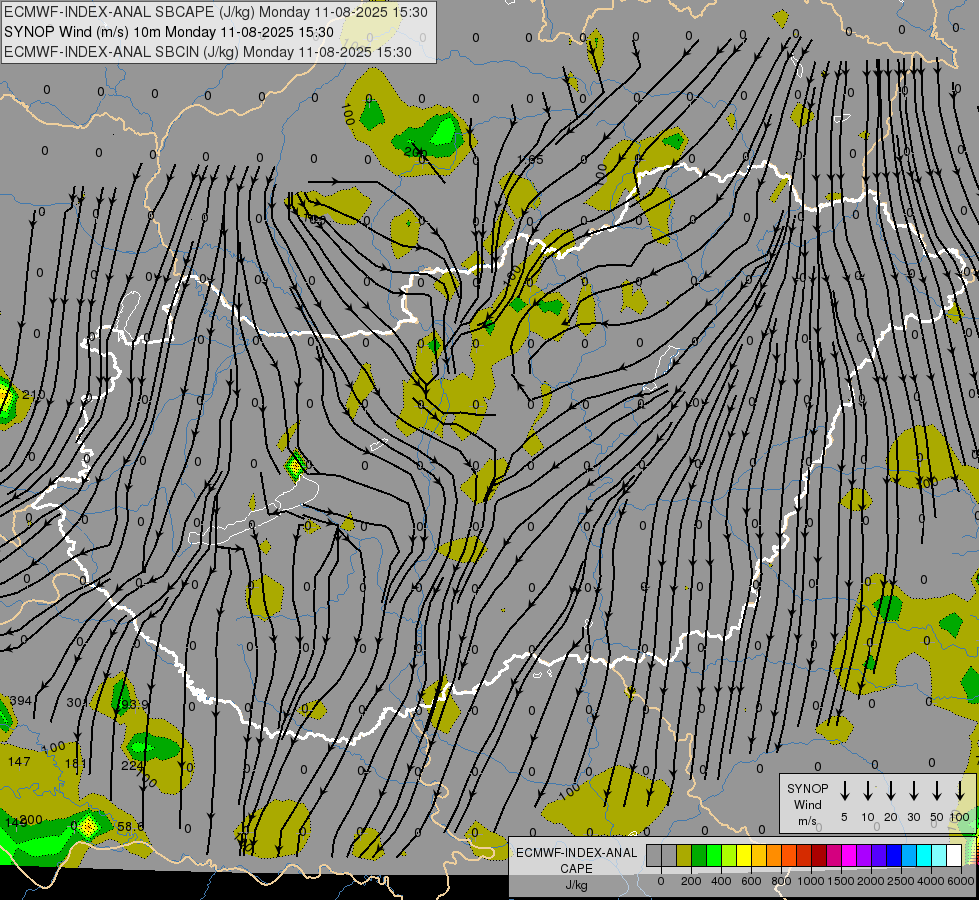This screenshot has height=900, width=979.
Task: Click the green hatched diamond CAPE cell
Action: click(x=296, y=465)
